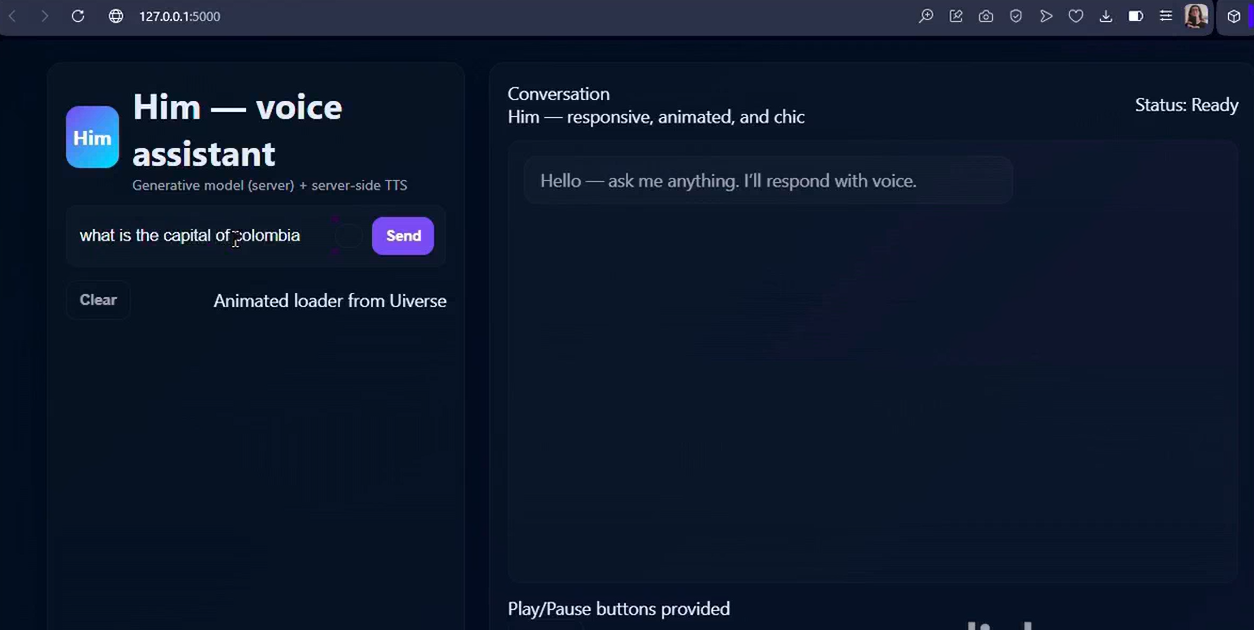
Task: Open the profile avatar menu
Action: 1196,16
